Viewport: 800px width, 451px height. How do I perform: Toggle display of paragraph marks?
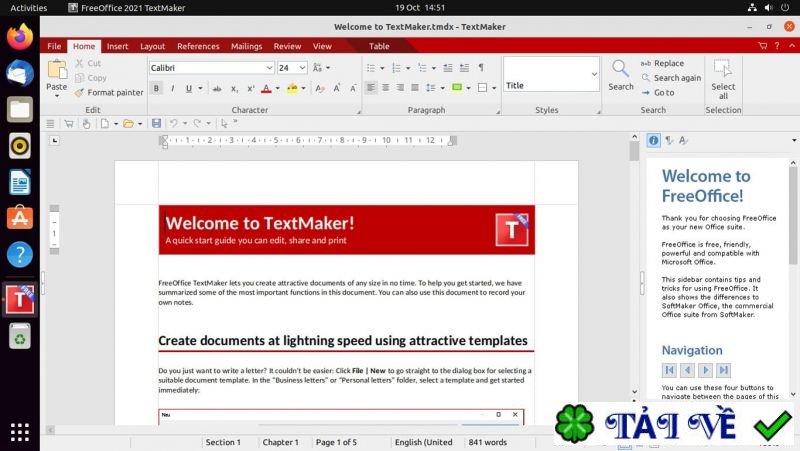[x=480, y=68]
